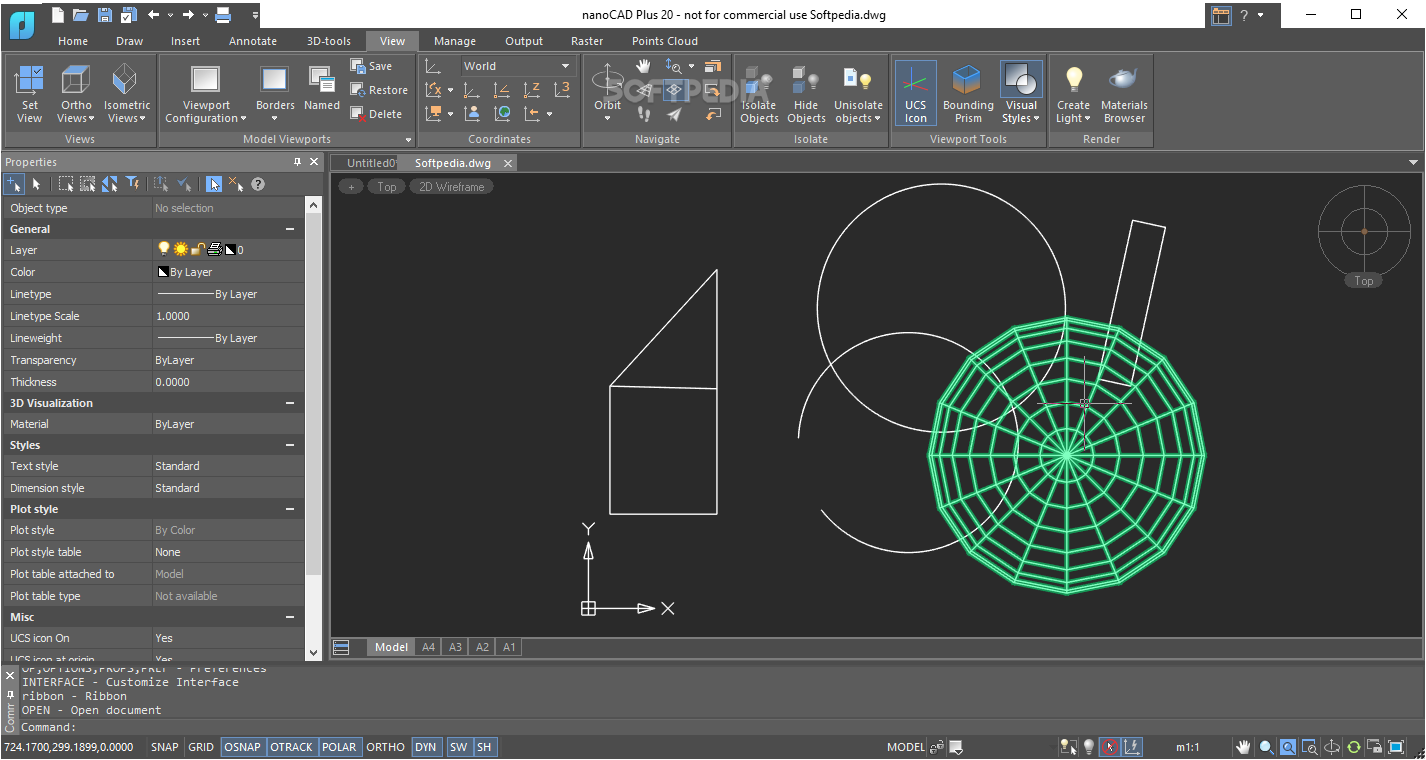Click the Top view label button in viewport

387,187
